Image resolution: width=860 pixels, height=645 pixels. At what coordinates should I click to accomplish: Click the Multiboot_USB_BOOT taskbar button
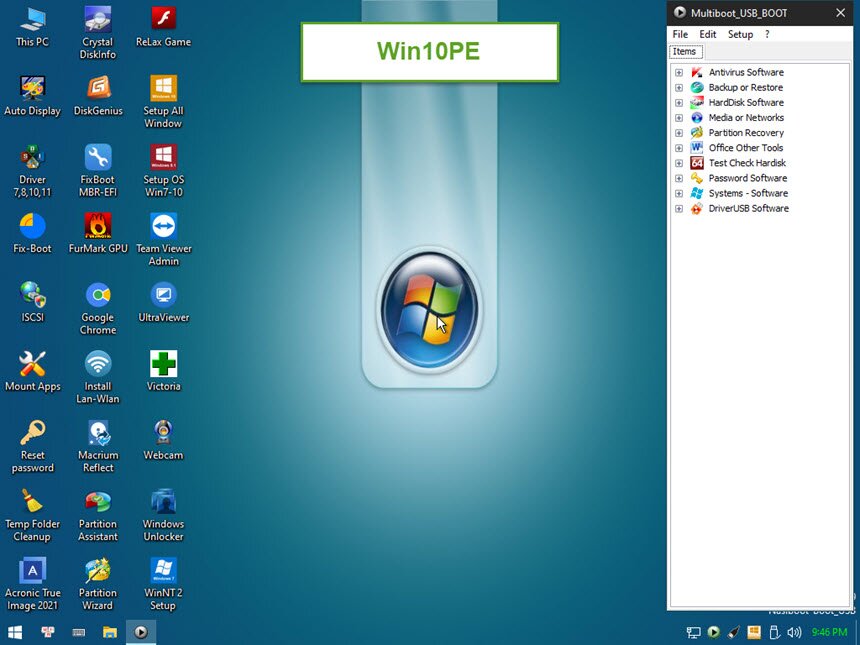pyautogui.click(x=141, y=632)
